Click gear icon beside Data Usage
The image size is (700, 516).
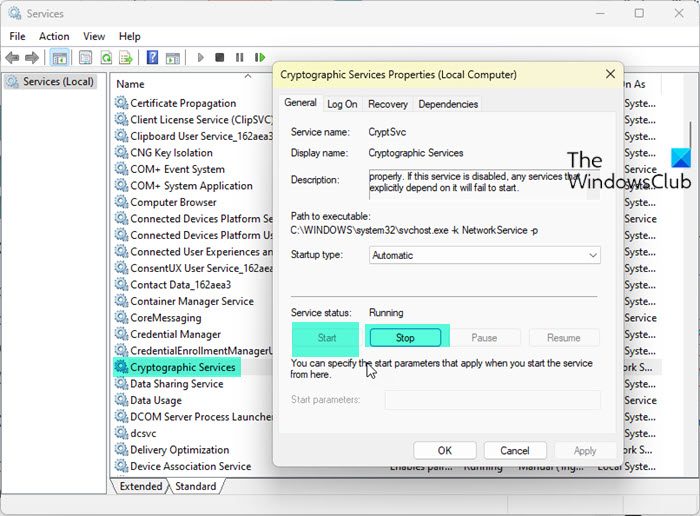[121, 400]
